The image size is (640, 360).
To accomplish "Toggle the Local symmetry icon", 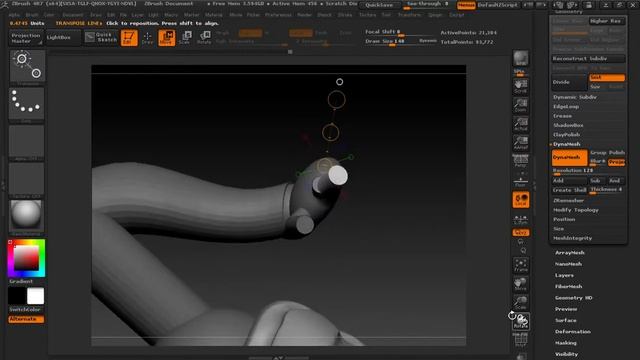I will pyautogui.click(x=520, y=200).
